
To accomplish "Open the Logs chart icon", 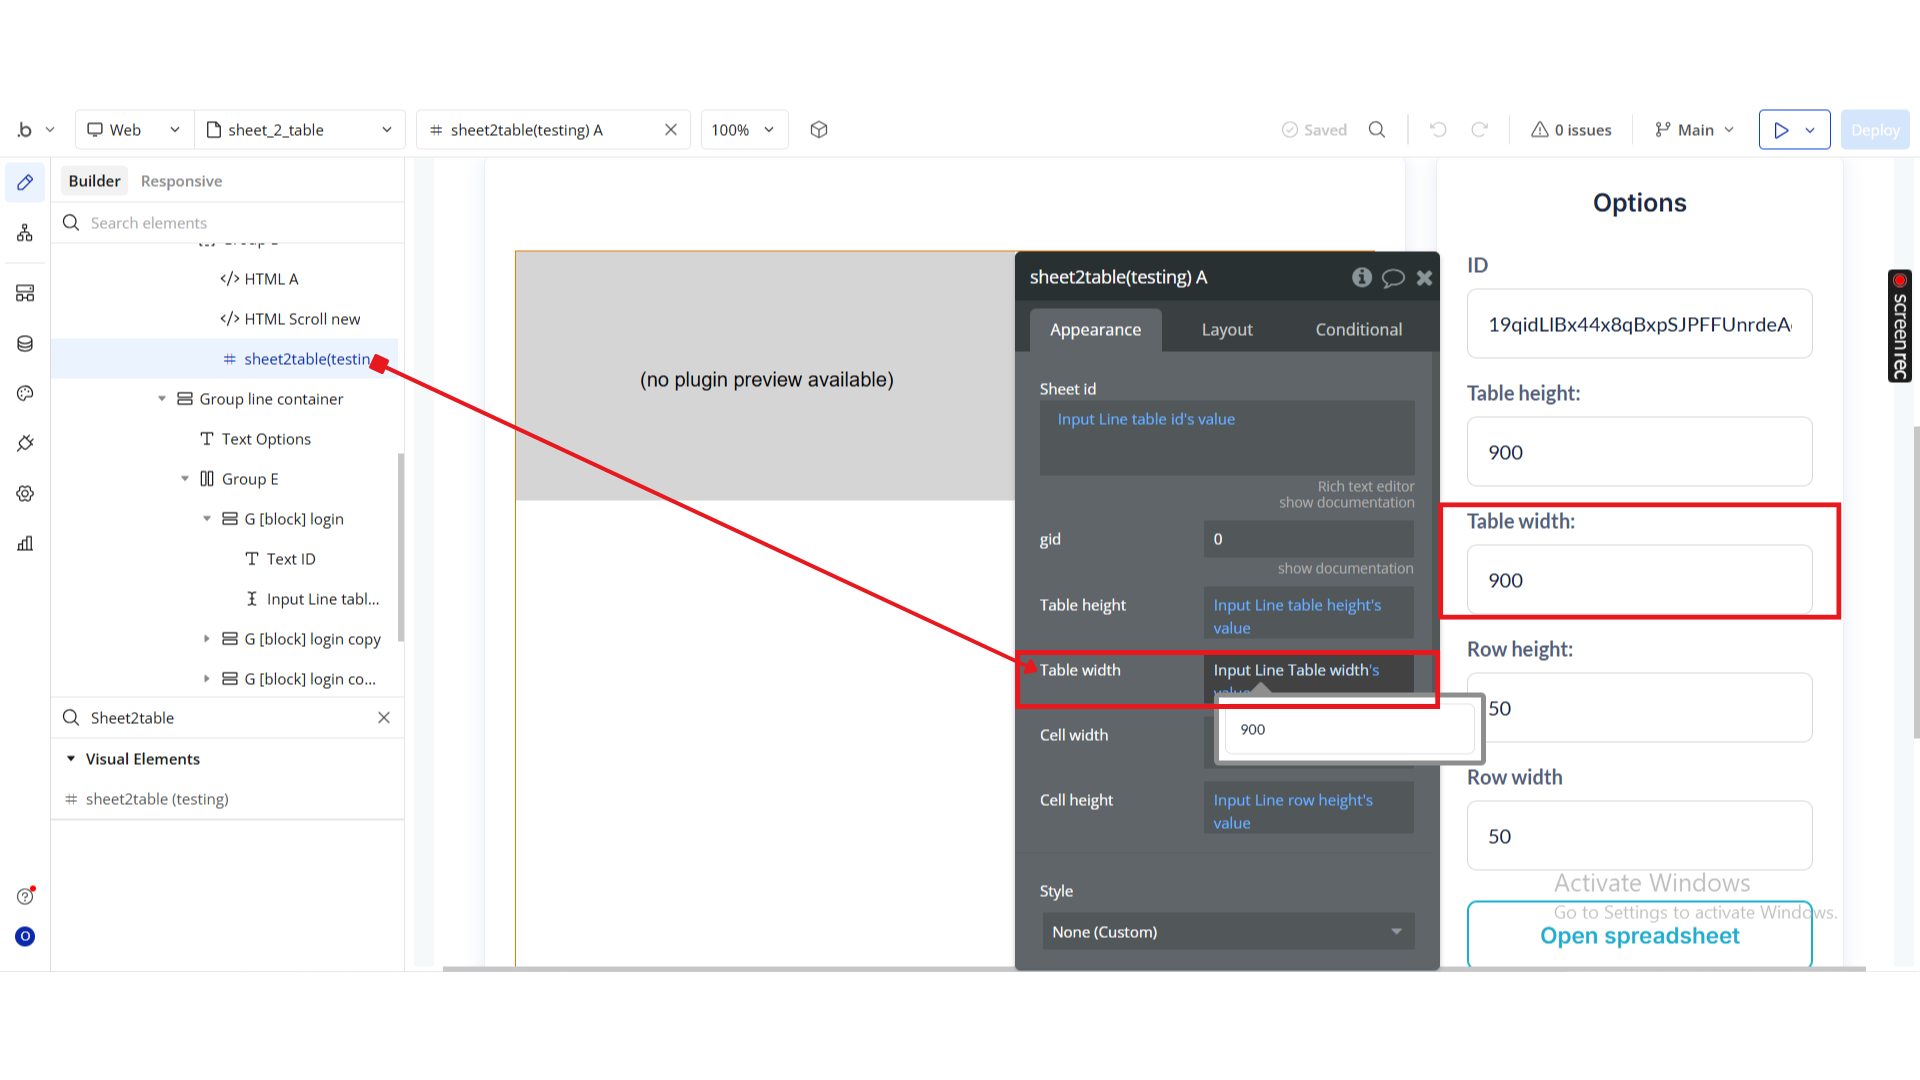I will [25, 544].
